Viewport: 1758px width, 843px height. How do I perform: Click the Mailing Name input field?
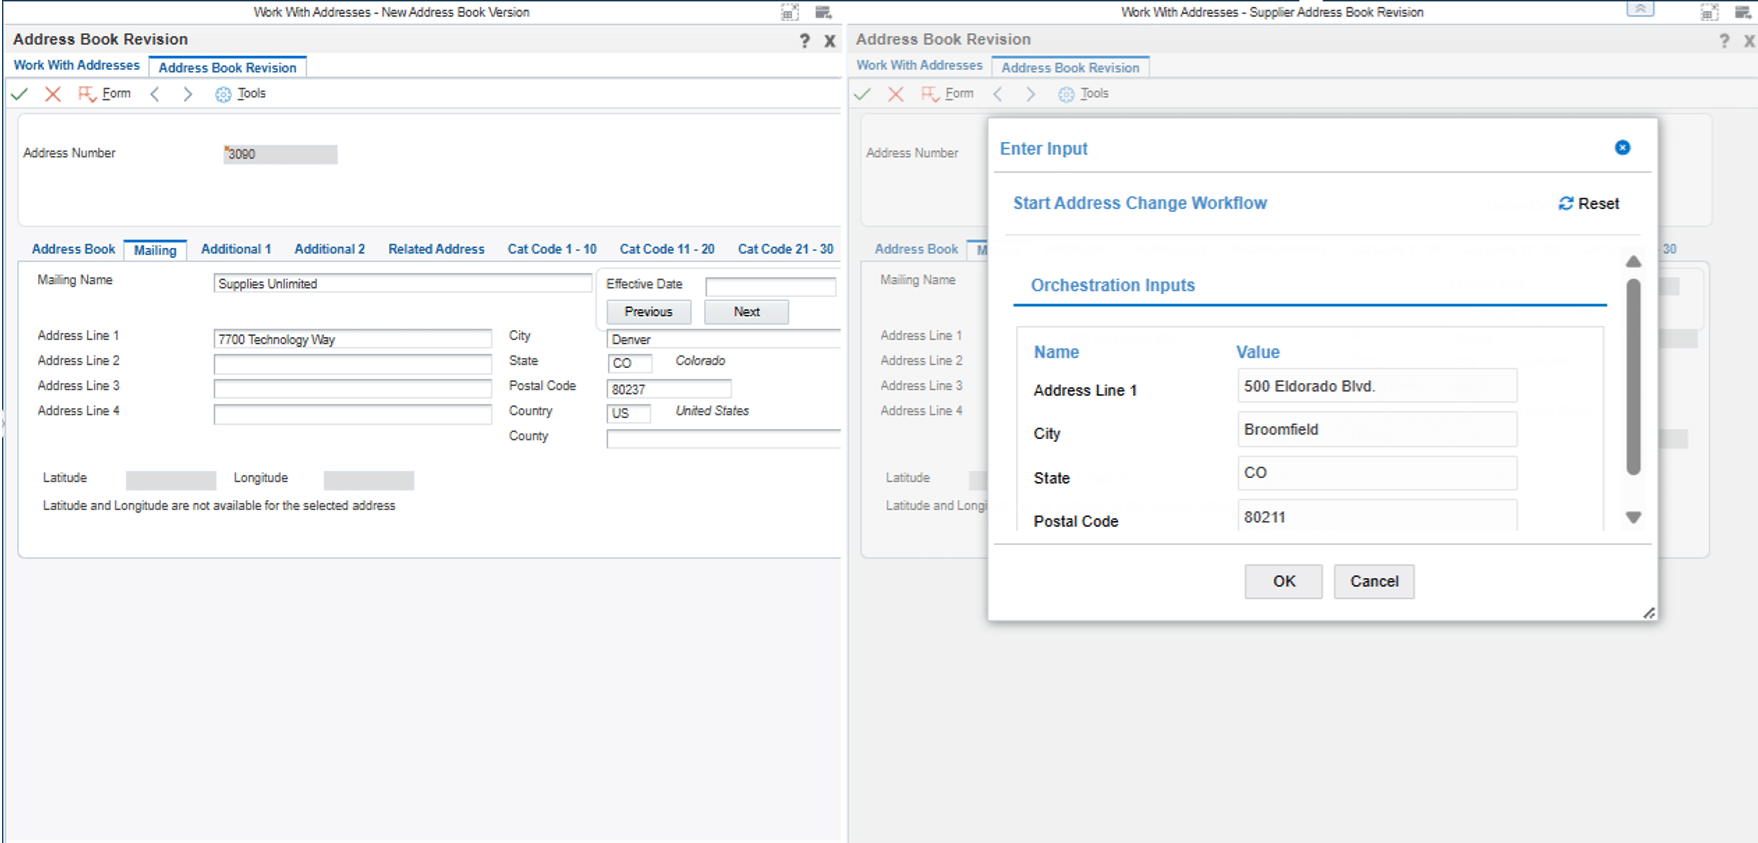click(402, 284)
